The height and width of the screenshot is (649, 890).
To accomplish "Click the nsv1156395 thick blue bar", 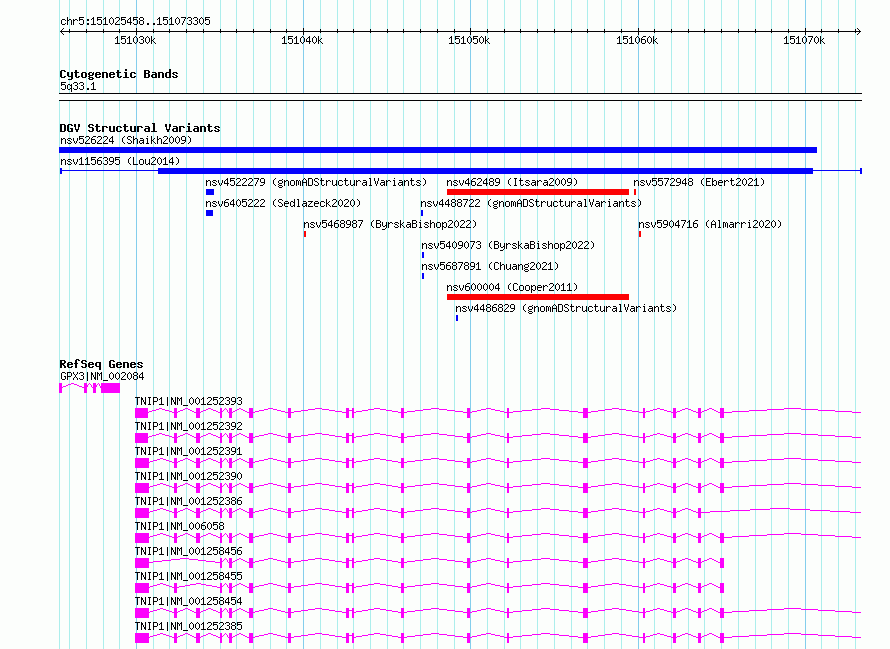I will tap(485, 171).
